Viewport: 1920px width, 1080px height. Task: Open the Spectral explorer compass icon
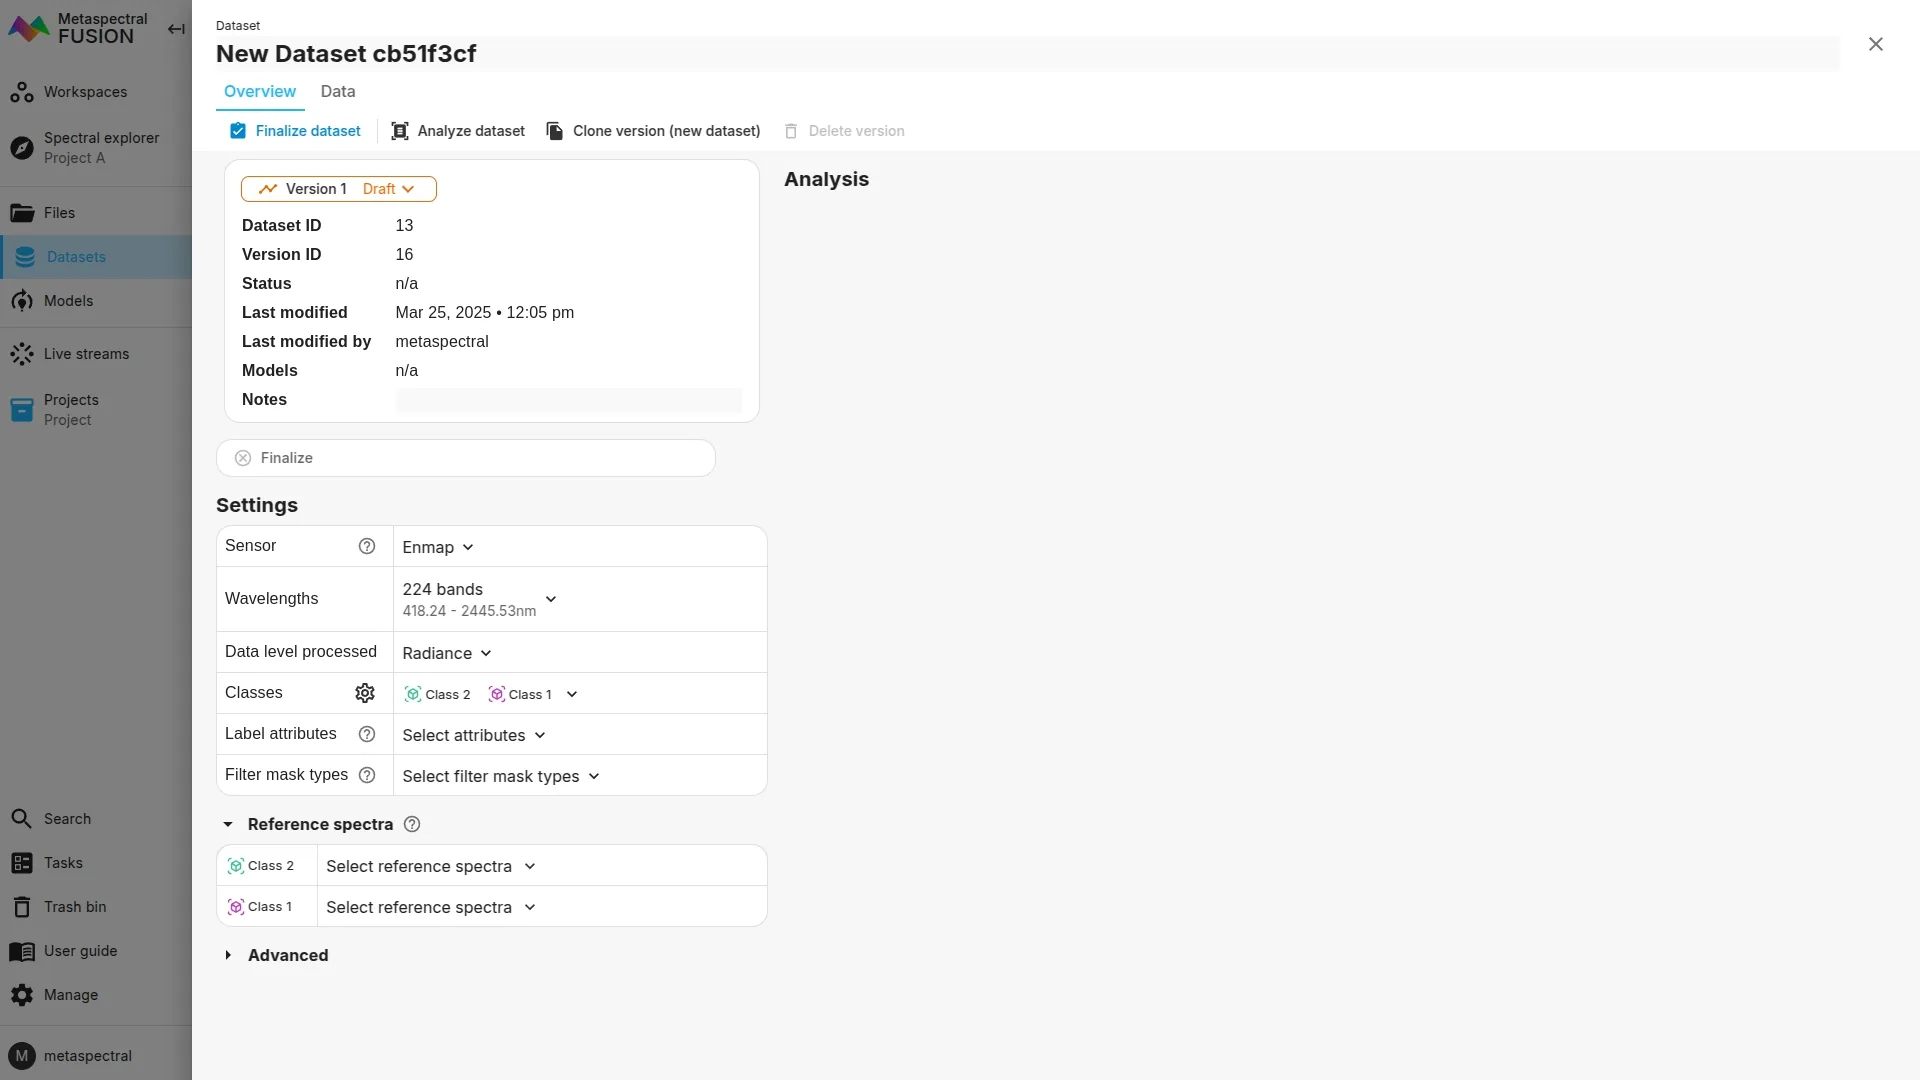pos(22,148)
